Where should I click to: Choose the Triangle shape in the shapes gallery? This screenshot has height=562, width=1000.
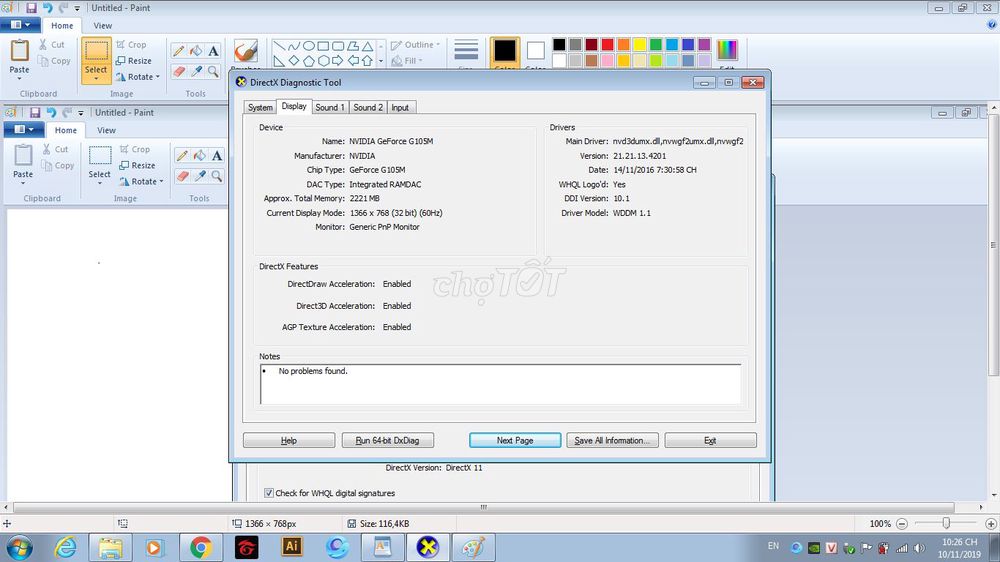point(367,46)
